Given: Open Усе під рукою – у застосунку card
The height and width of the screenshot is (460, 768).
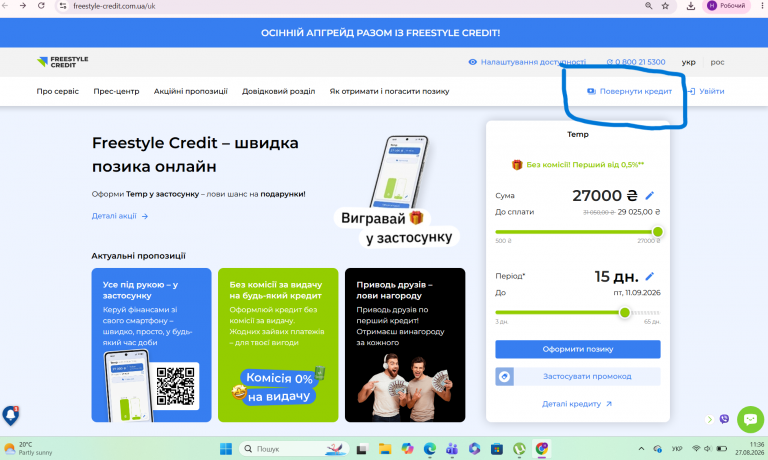Looking at the screenshot, I should tap(151, 345).
